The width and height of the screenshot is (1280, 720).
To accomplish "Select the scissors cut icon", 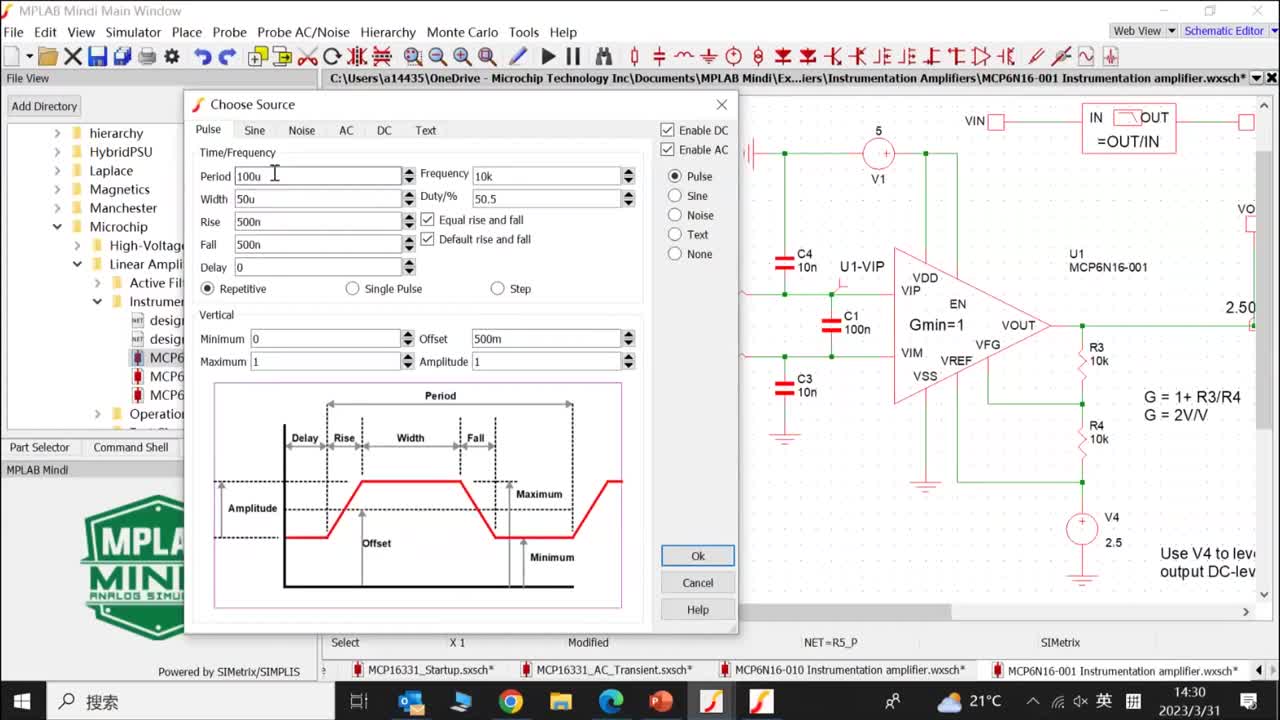I will [308, 57].
